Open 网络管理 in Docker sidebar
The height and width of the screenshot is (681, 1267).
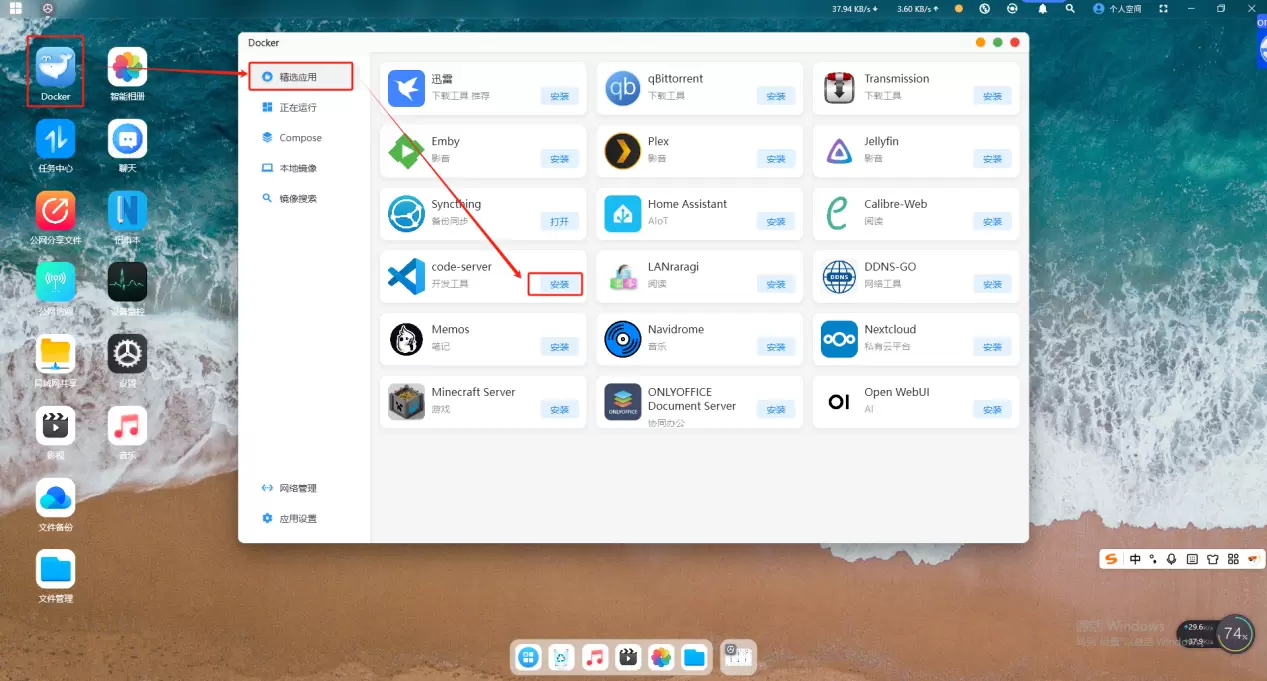point(298,488)
